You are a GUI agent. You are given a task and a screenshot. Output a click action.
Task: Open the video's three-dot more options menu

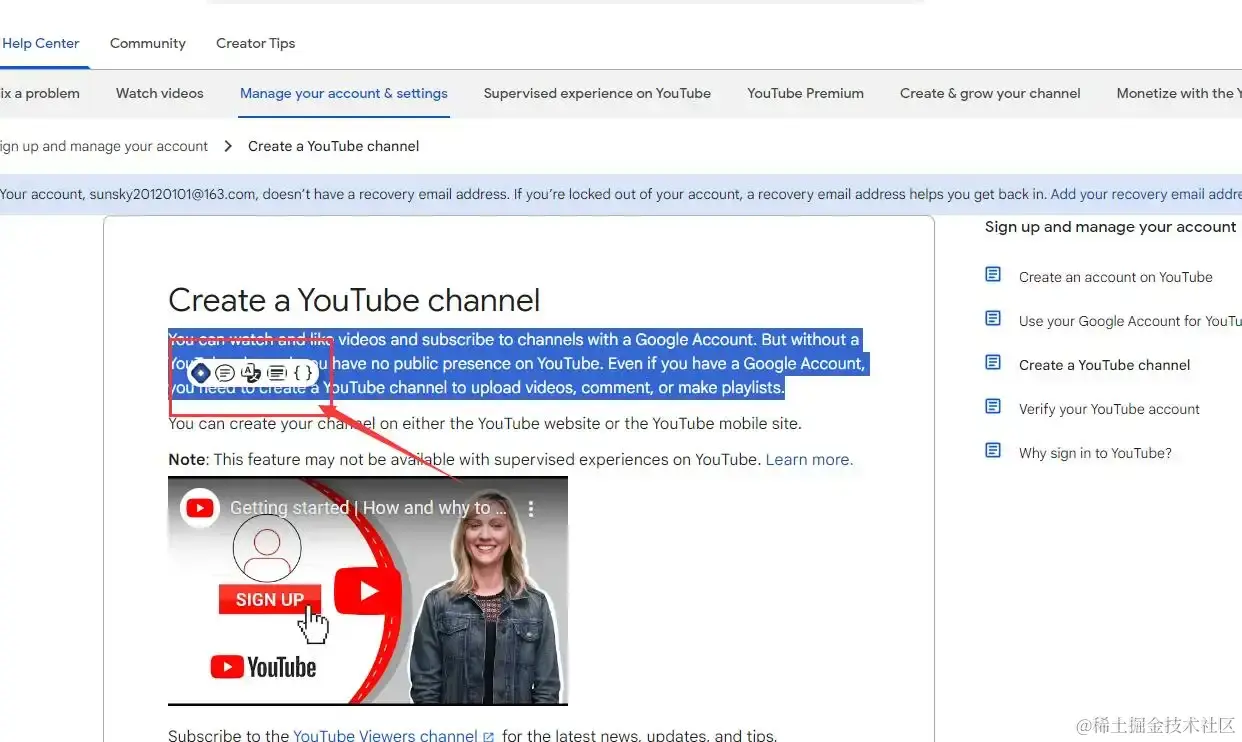[531, 509]
